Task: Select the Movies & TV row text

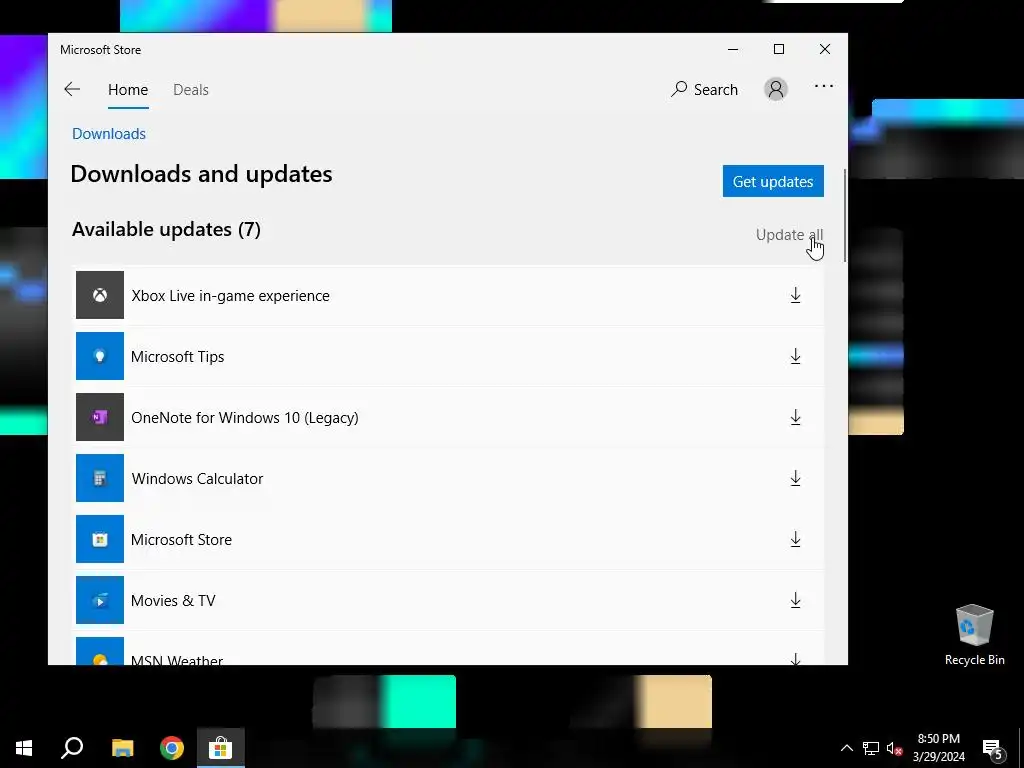Action: pyautogui.click(x=173, y=601)
